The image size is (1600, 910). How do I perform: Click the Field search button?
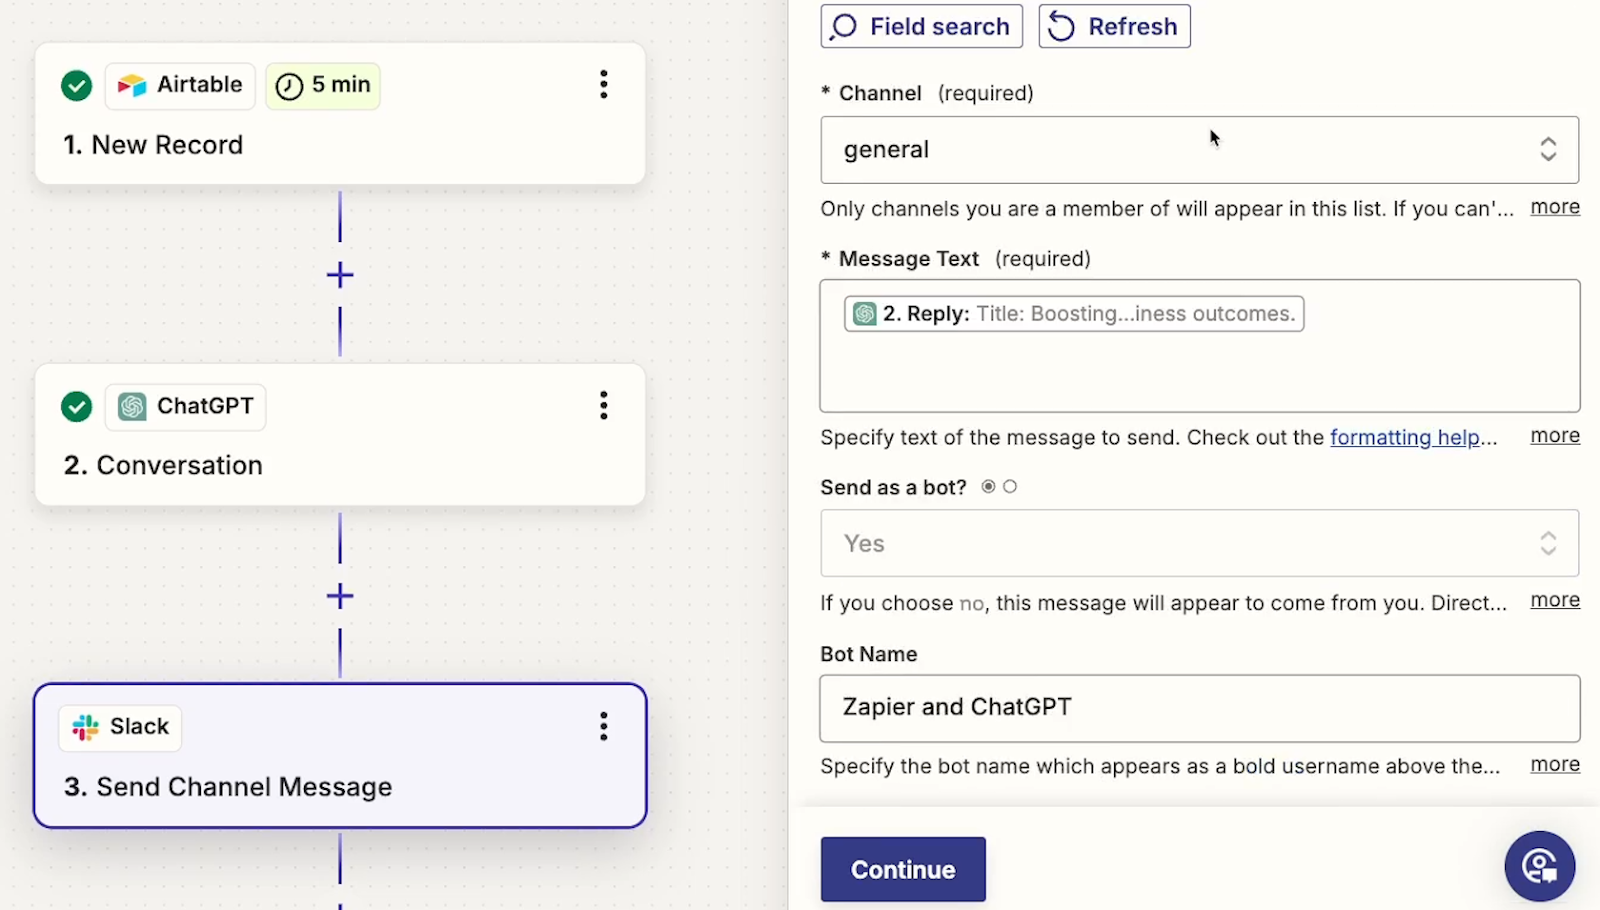click(922, 26)
